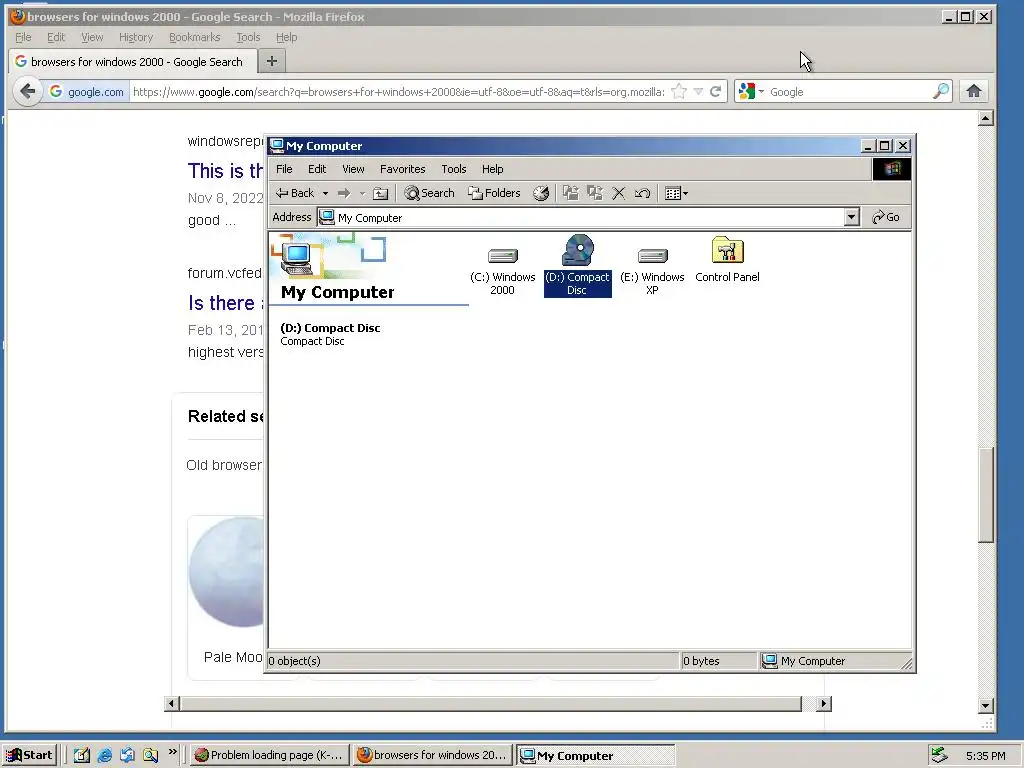Click page horizontal scrollbar left arrow
The image size is (1024, 768).
172,703
